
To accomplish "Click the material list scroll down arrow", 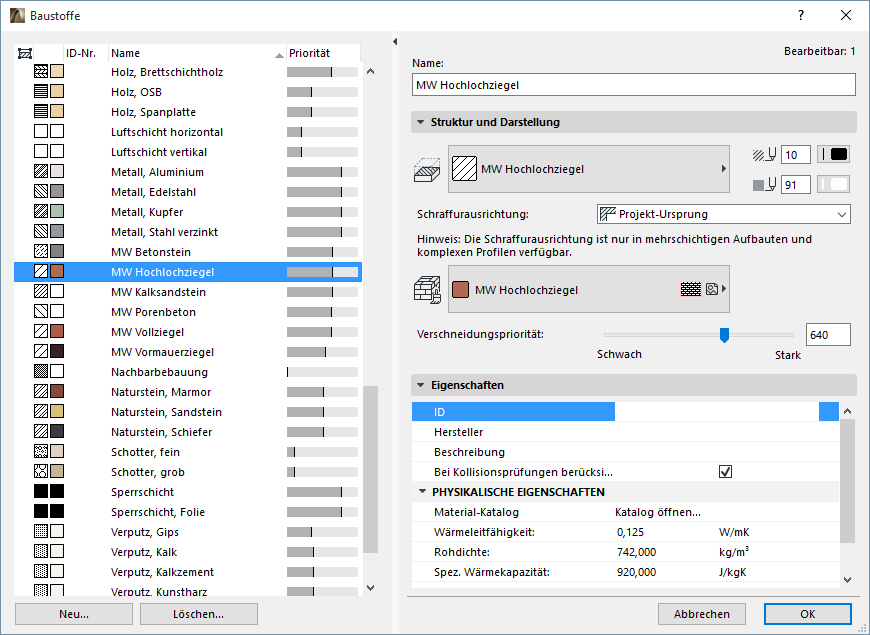I will [x=371, y=587].
